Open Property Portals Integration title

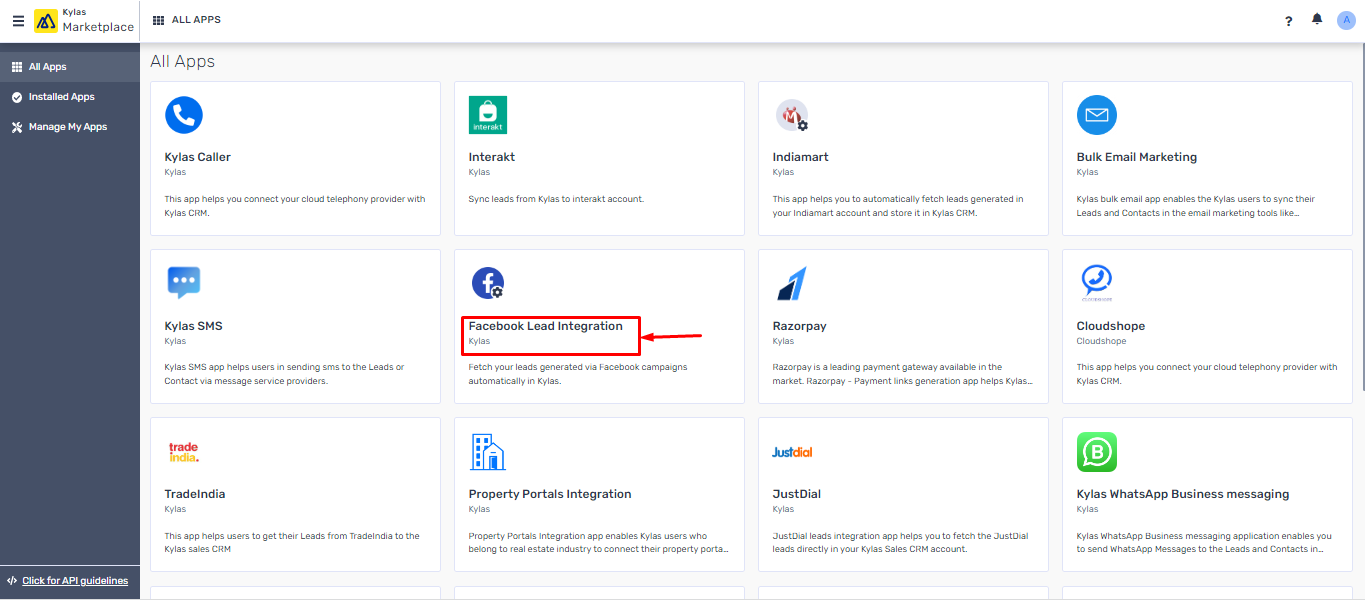[550, 494]
